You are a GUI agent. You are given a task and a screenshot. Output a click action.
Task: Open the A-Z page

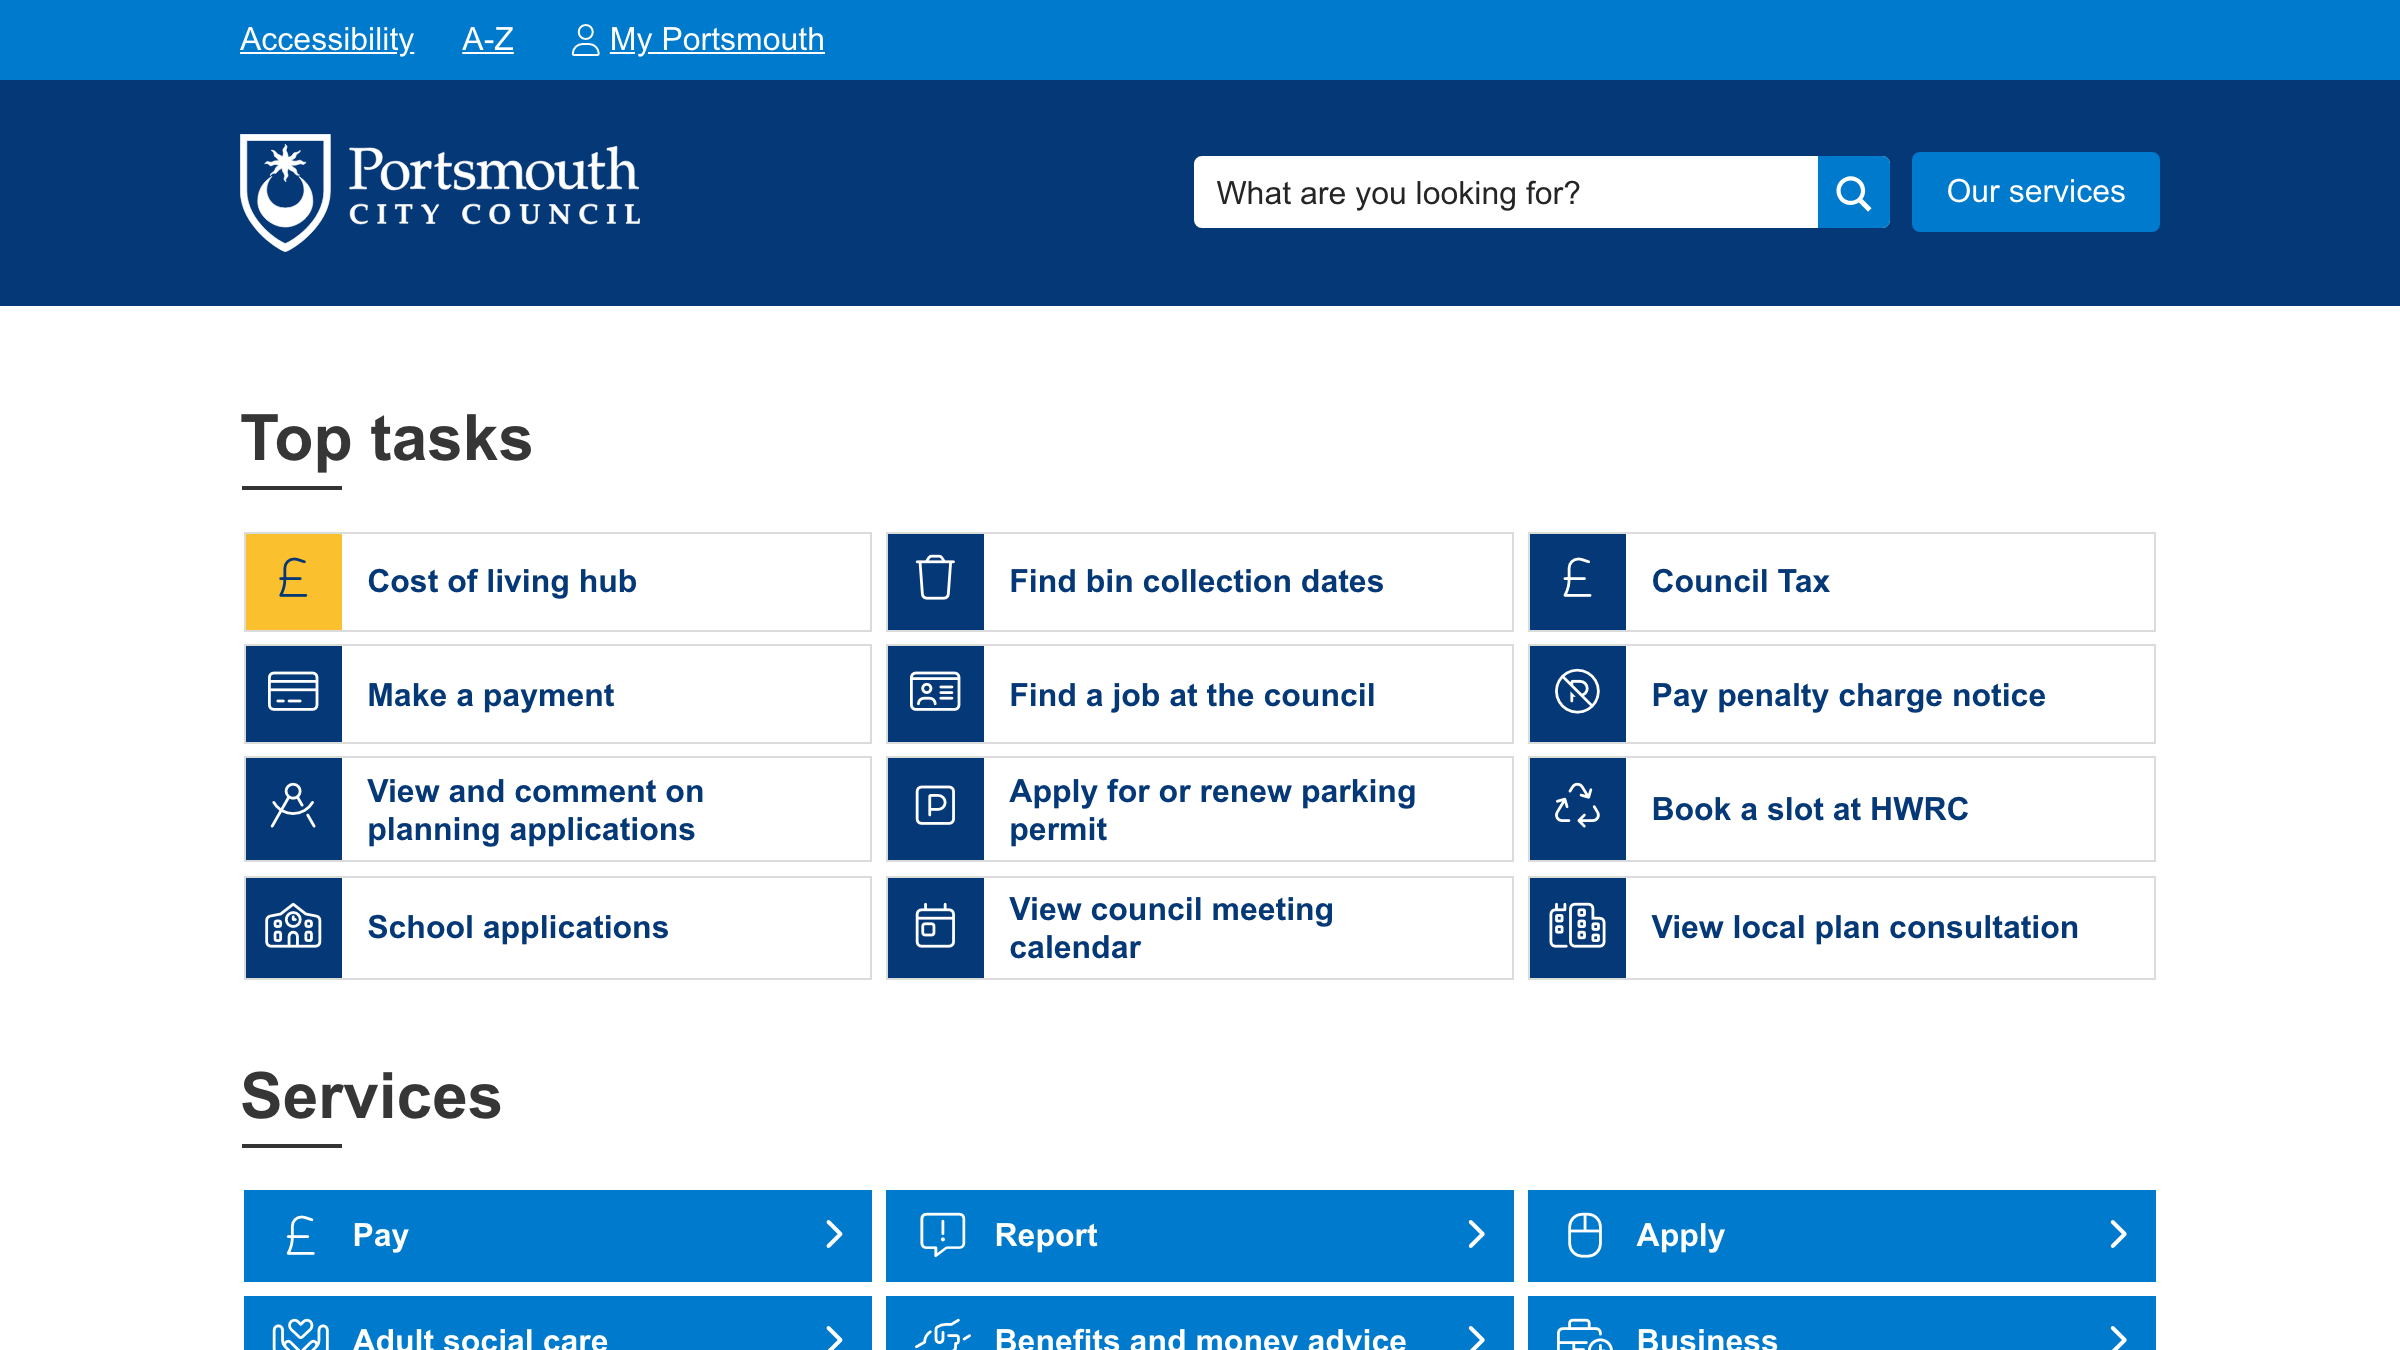point(487,39)
